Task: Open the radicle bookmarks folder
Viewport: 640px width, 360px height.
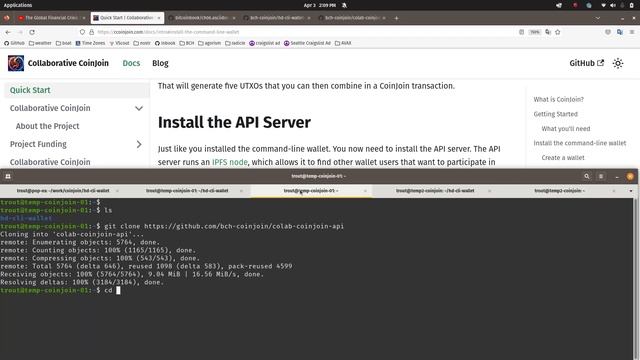Action: coord(235,43)
